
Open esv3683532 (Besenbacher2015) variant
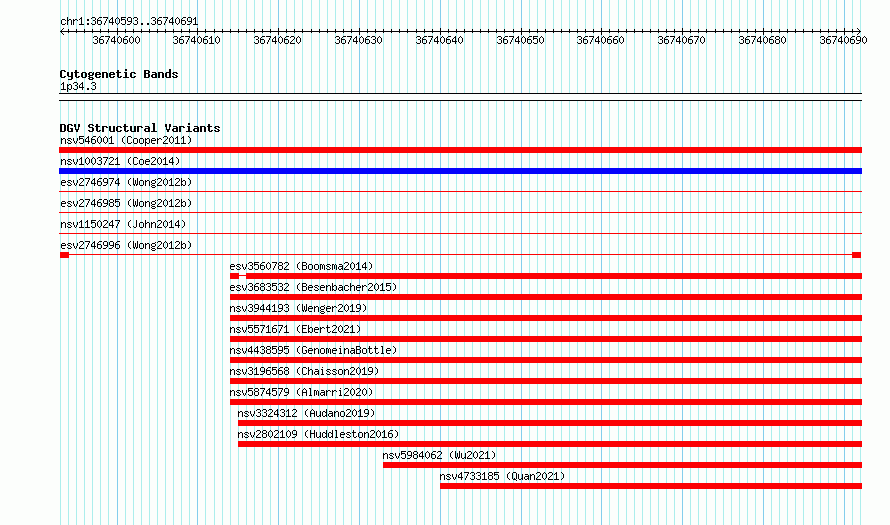coord(313,287)
